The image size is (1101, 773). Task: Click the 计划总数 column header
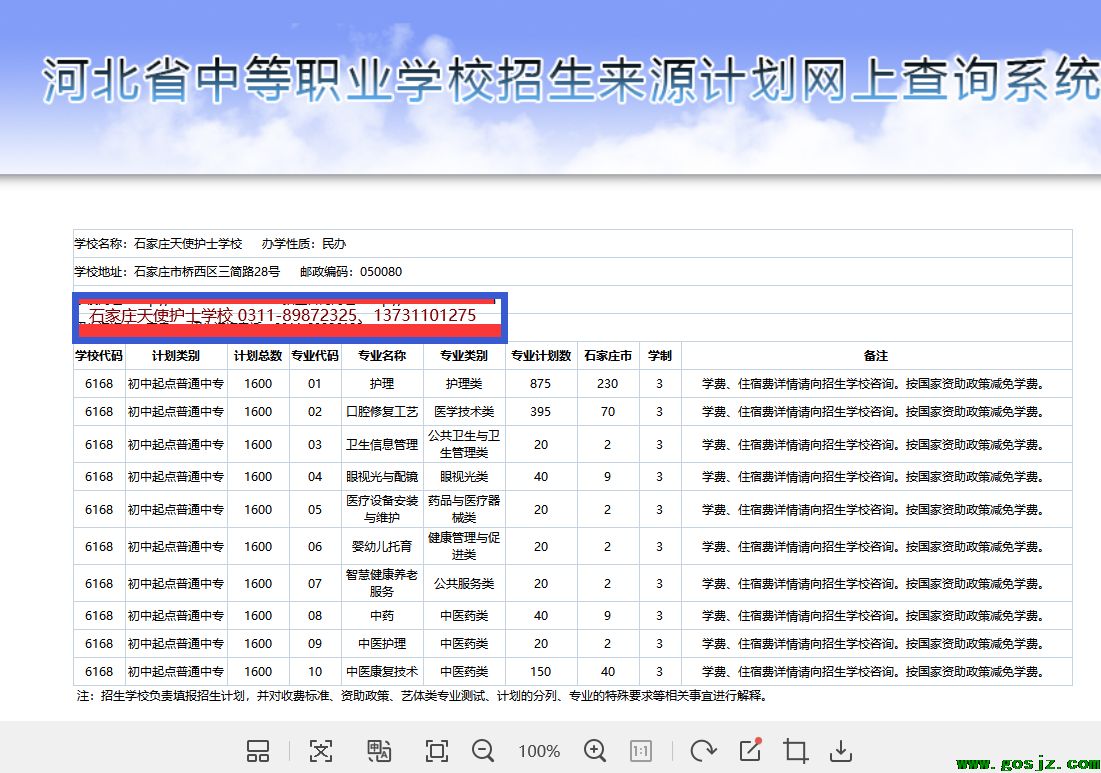[258, 356]
